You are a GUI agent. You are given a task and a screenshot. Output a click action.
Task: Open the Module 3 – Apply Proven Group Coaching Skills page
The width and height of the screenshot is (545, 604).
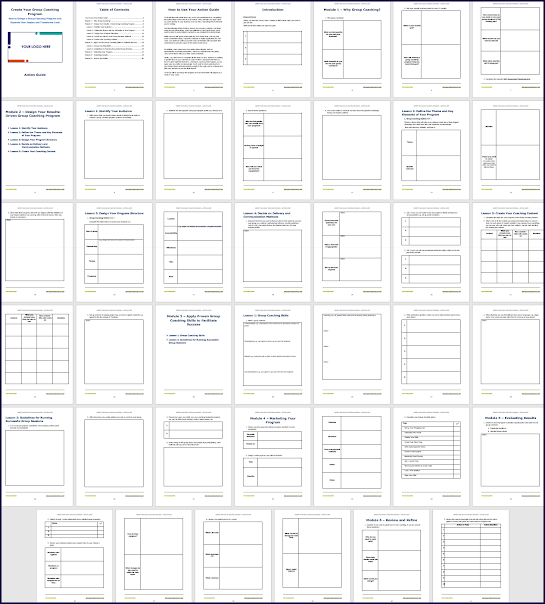coord(193,354)
